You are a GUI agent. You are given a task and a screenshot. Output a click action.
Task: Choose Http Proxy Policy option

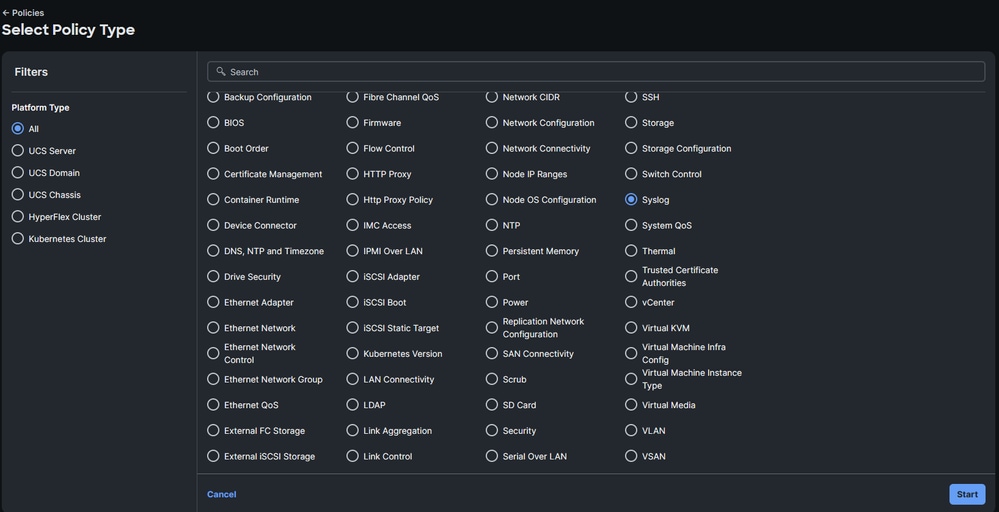(x=352, y=199)
